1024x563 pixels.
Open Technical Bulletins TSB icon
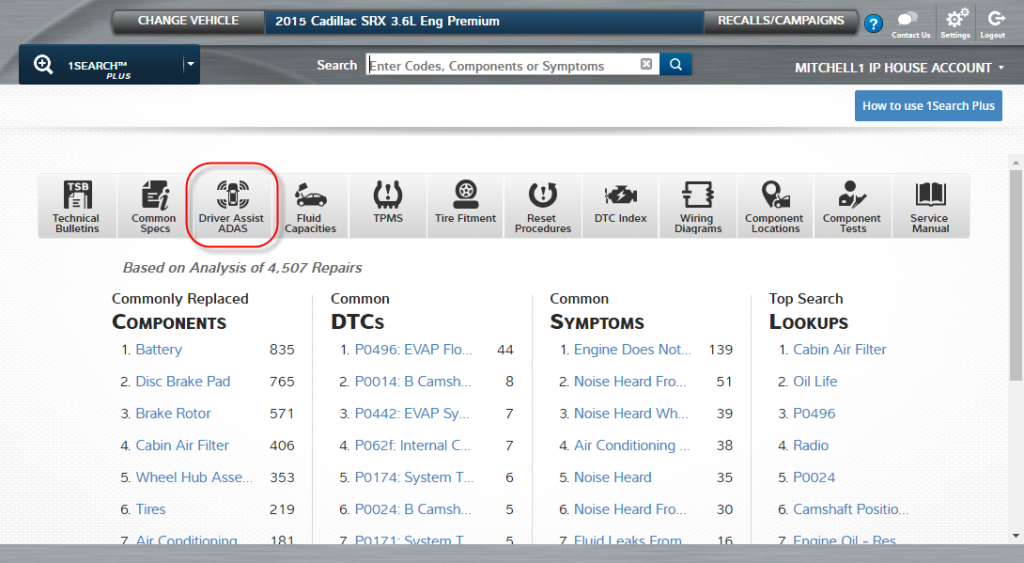pyautogui.click(x=76, y=206)
